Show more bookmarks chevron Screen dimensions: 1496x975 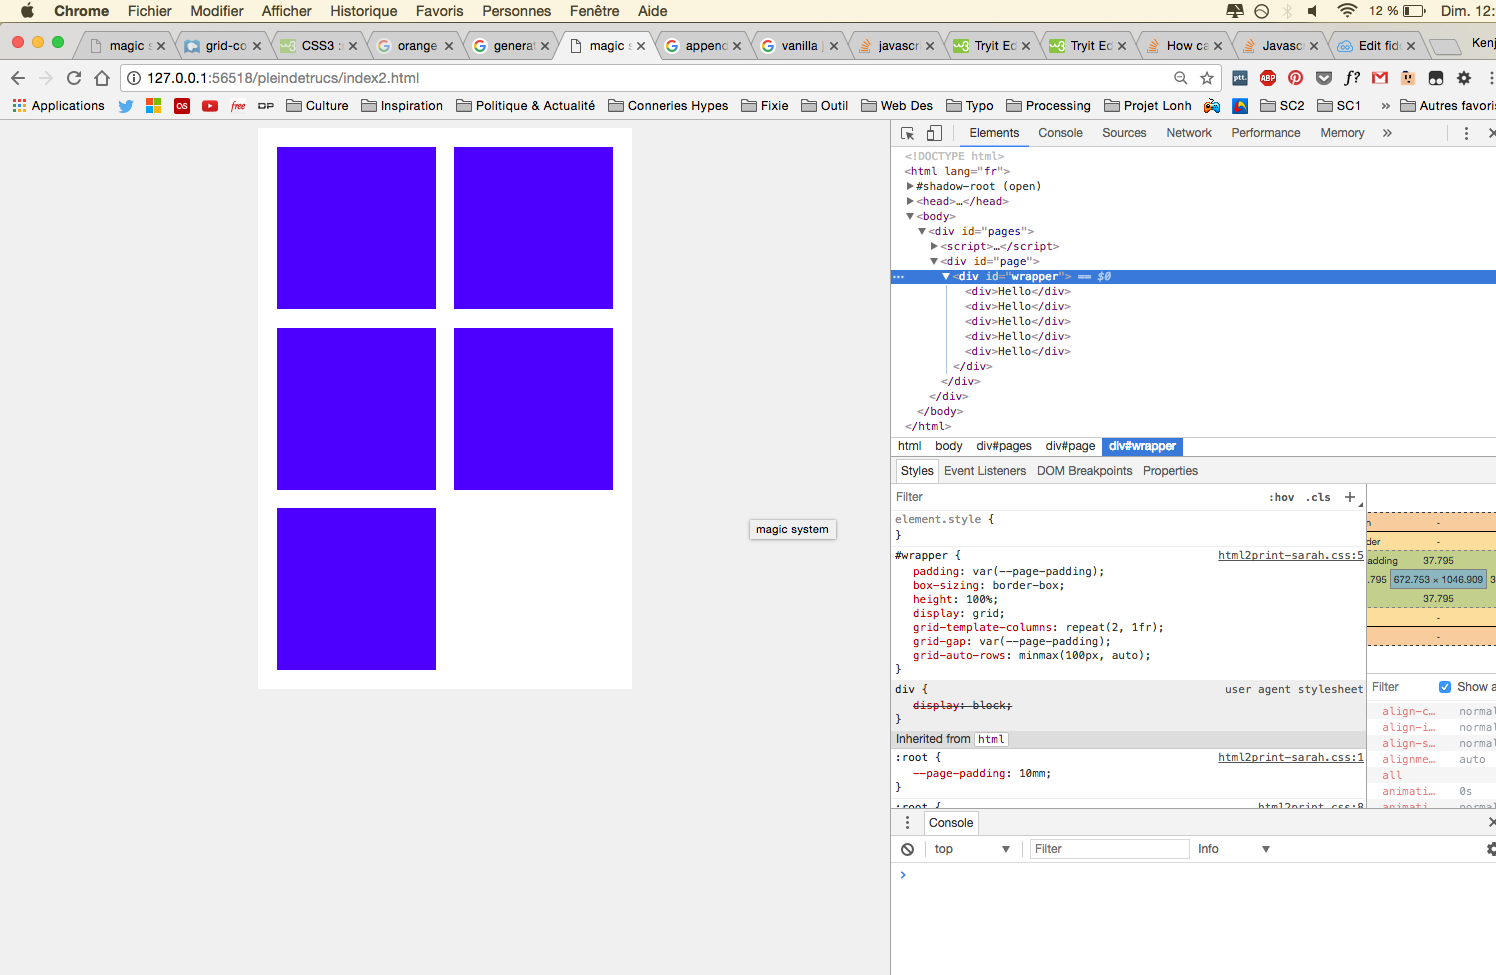click(1385, 106)
